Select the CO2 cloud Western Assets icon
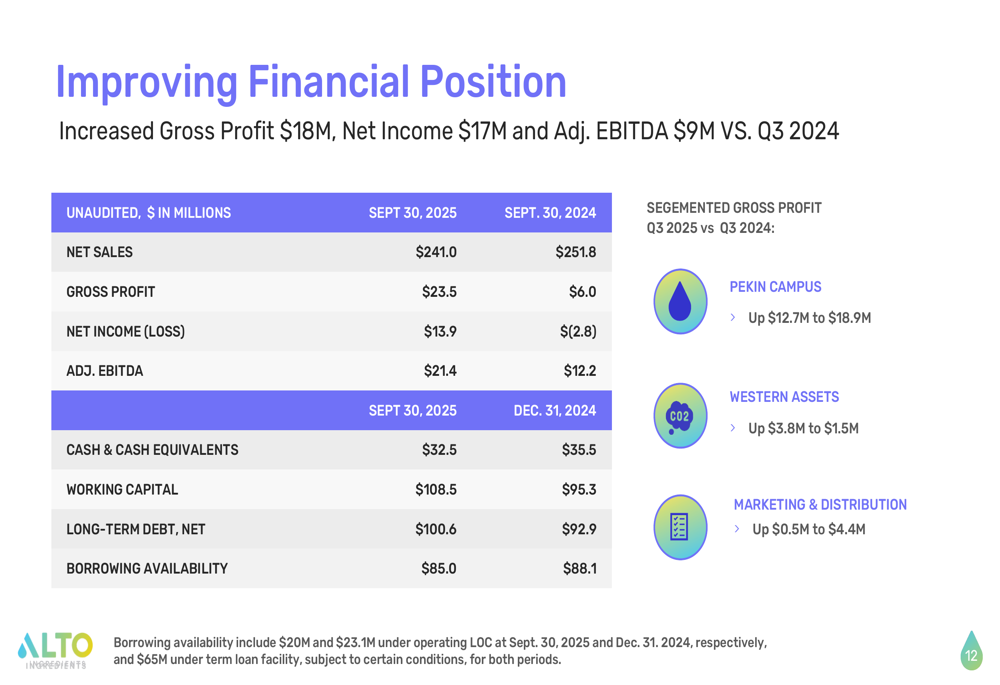Screen dimensions: 1000x685 click(680, 415)
